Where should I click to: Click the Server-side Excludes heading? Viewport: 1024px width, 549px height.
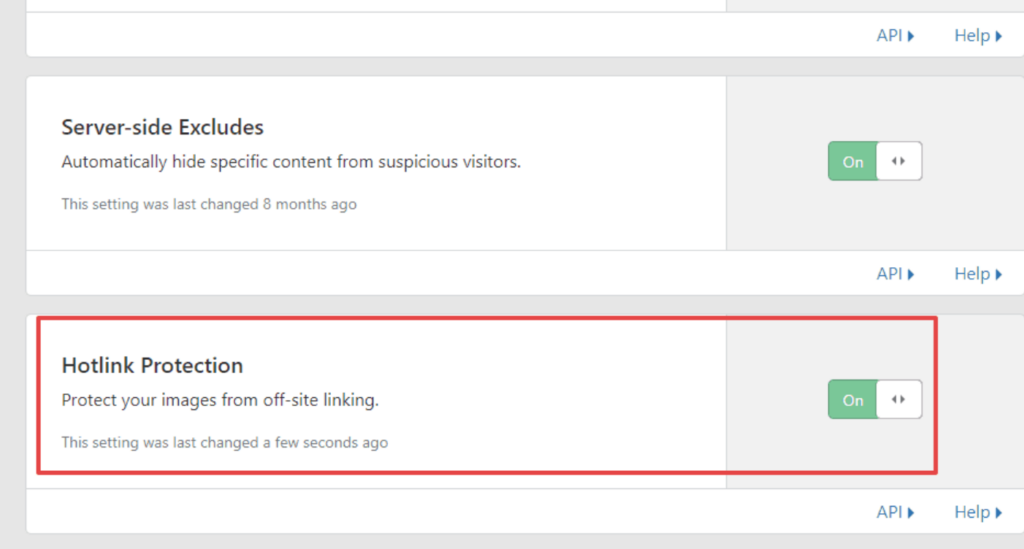click(x=163, y=127)
